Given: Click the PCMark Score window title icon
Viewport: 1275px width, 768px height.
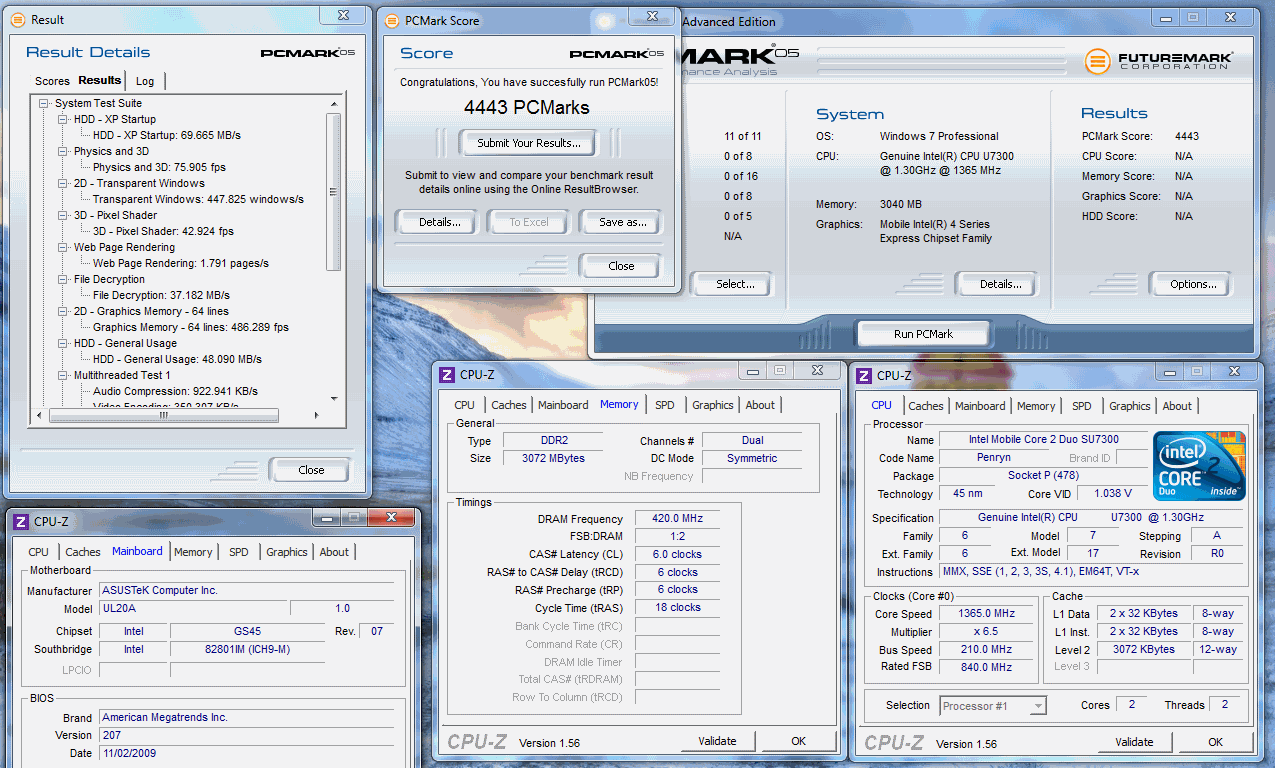Looking at the screenshot, I should point(391,20).
